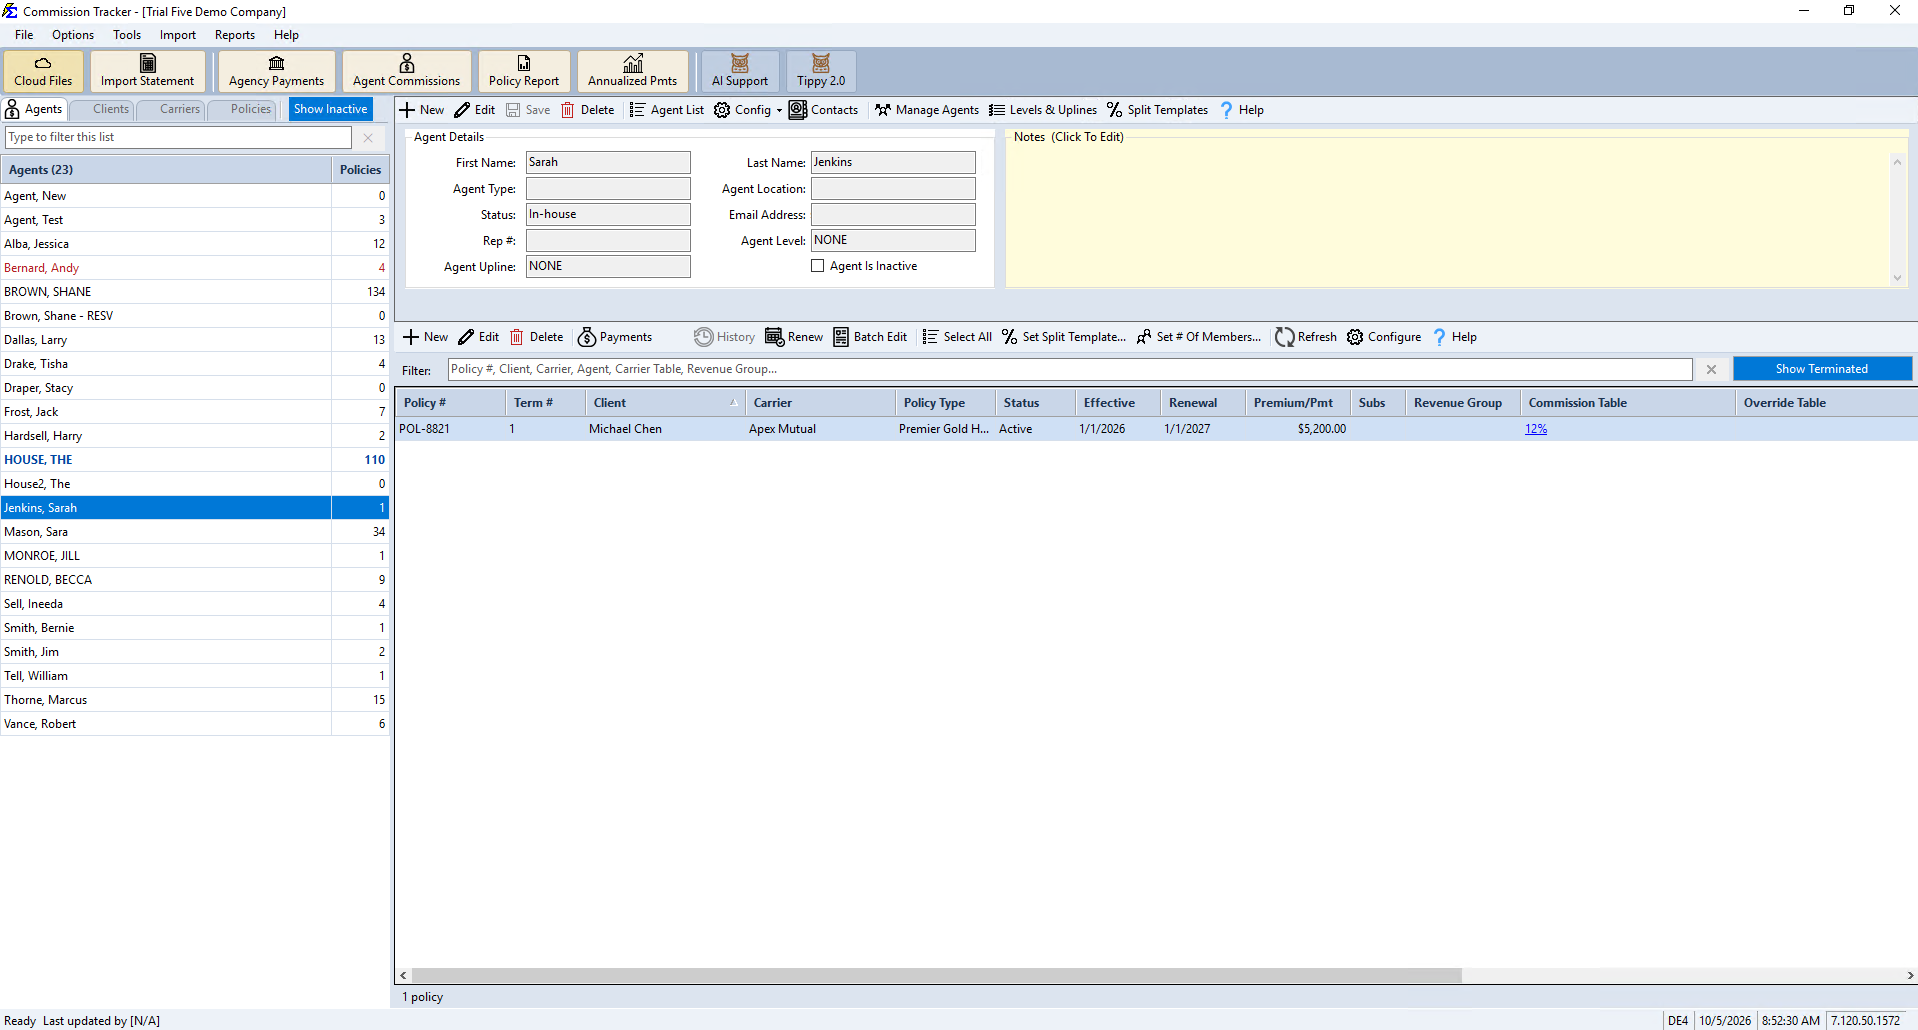Open the Import menu

[178, 35]
